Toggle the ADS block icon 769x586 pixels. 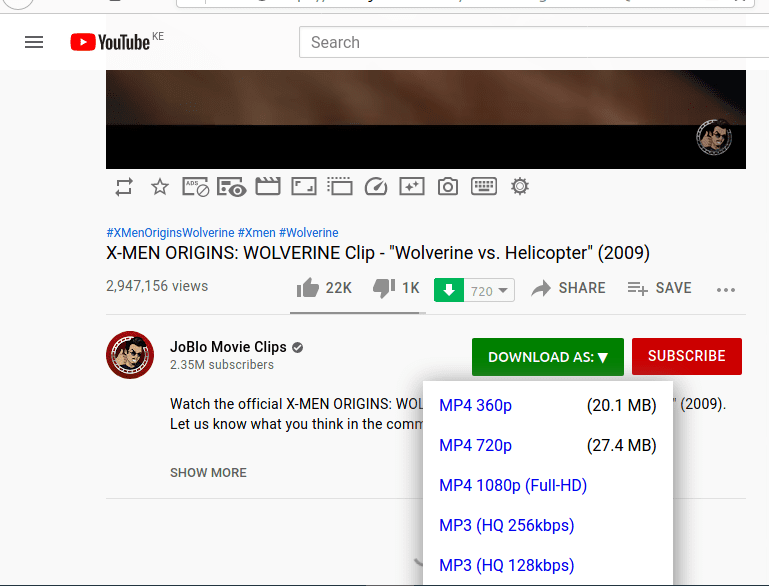pos(196,186)
